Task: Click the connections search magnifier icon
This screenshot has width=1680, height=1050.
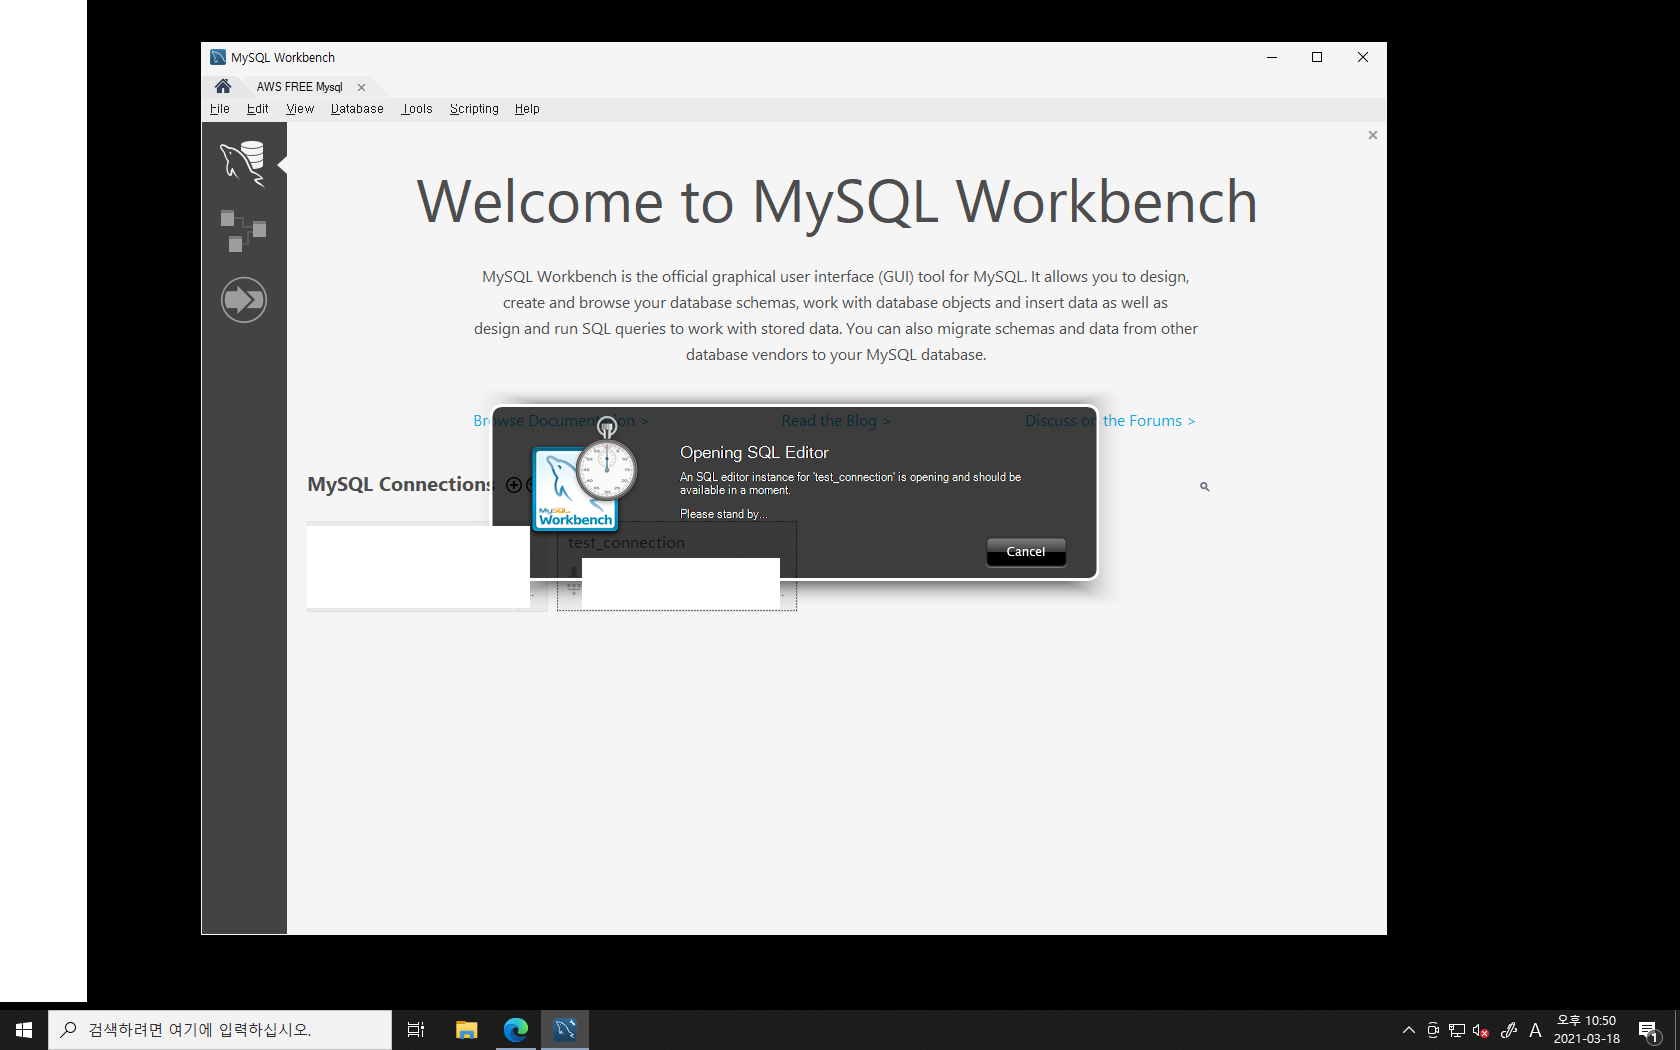Action: (x=1205, y=487)
